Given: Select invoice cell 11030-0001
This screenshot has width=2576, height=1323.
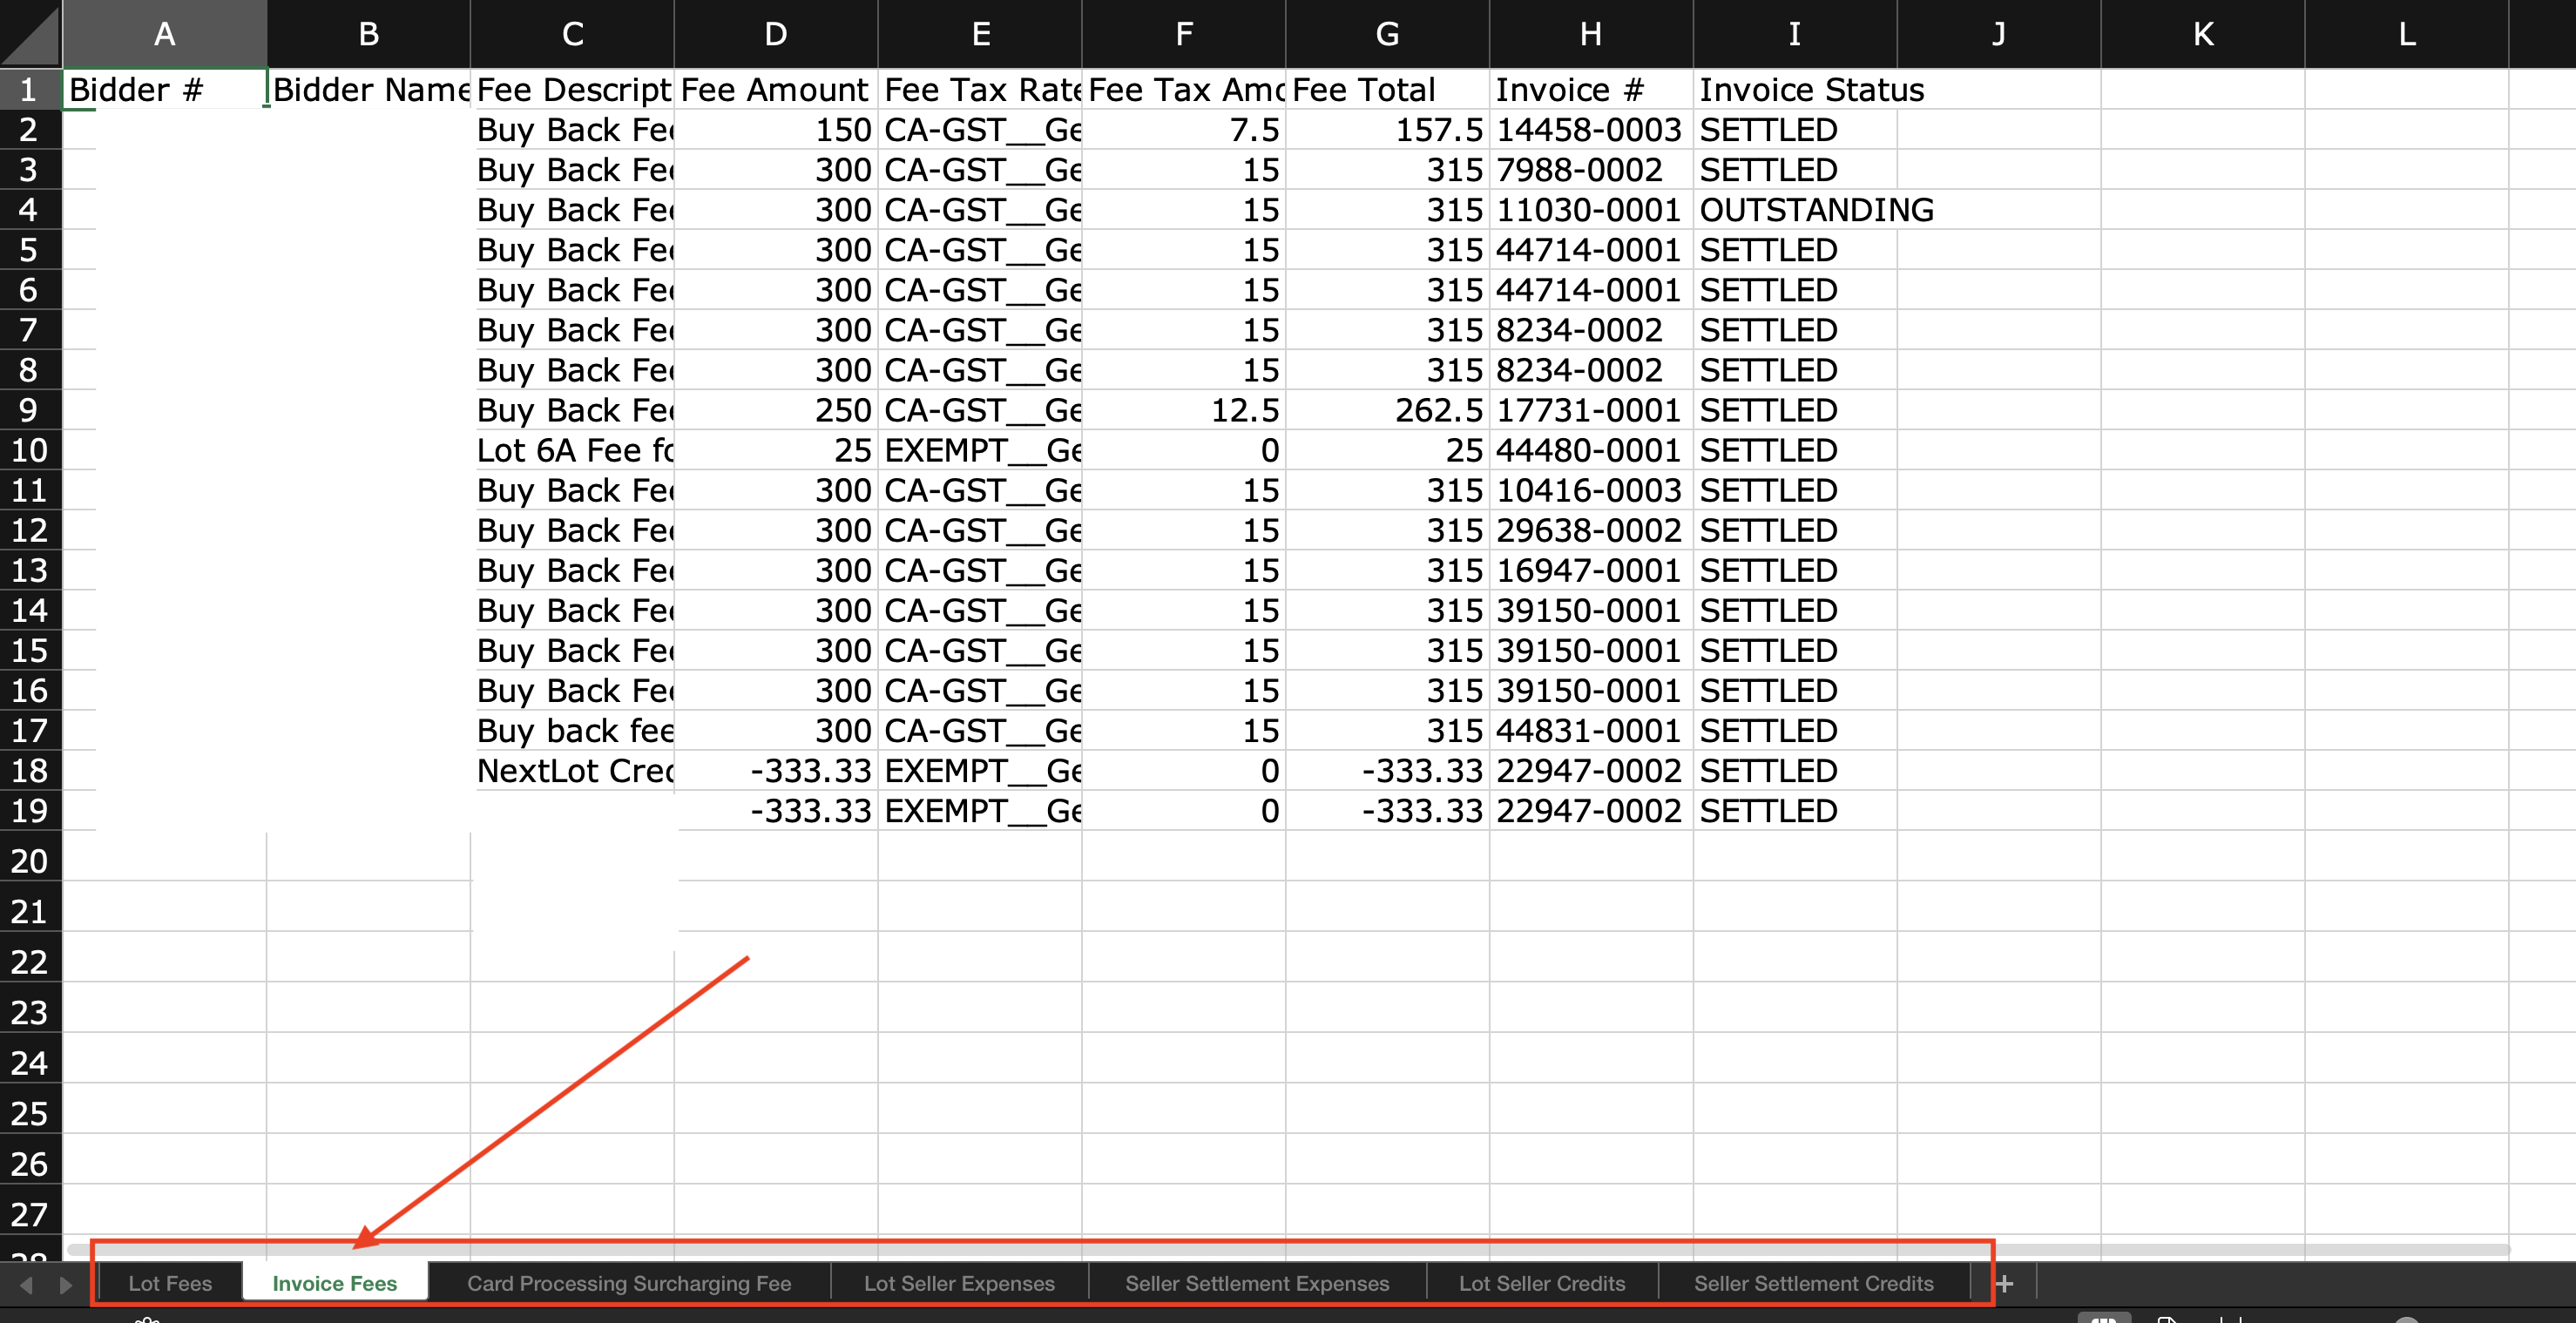Looking at the screenshot, I should click(1591, 210).
